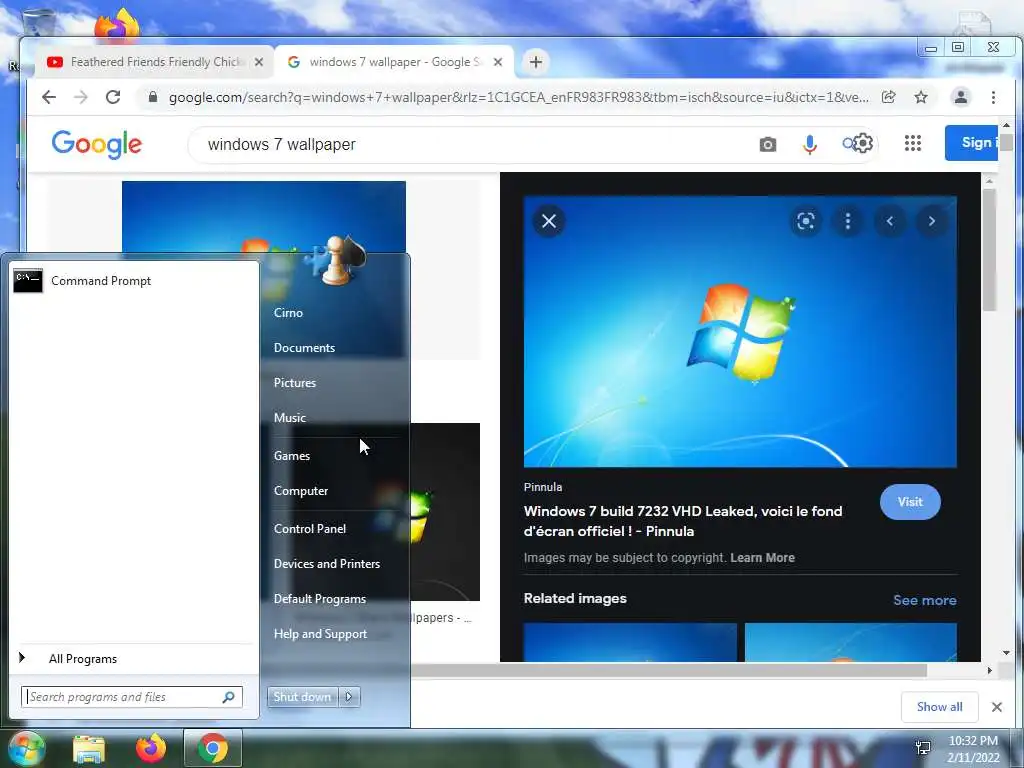Click the address bar URL
The image size is (1024, 768).
pos(519,97)
